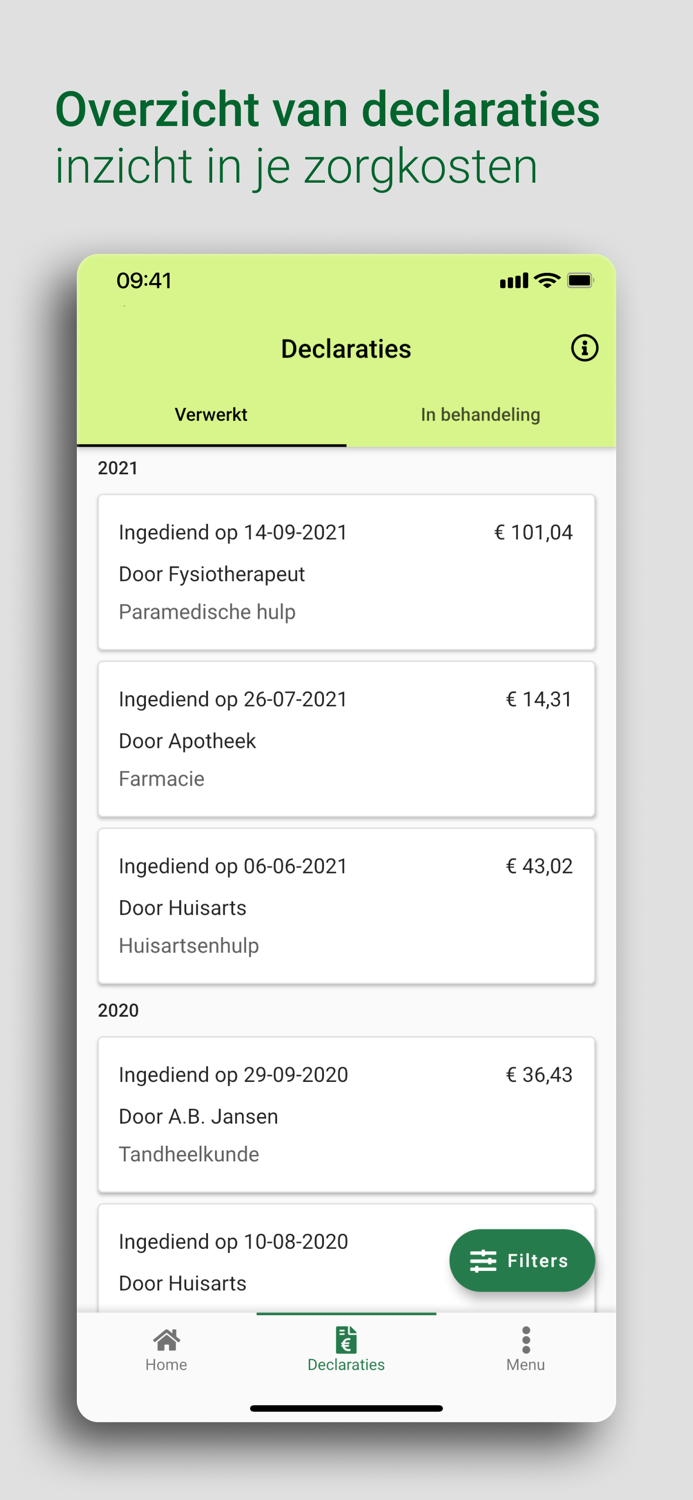Select the Declaraties euro document icon
Screen dimensions: 693x1500
(x=346, y=1339)
